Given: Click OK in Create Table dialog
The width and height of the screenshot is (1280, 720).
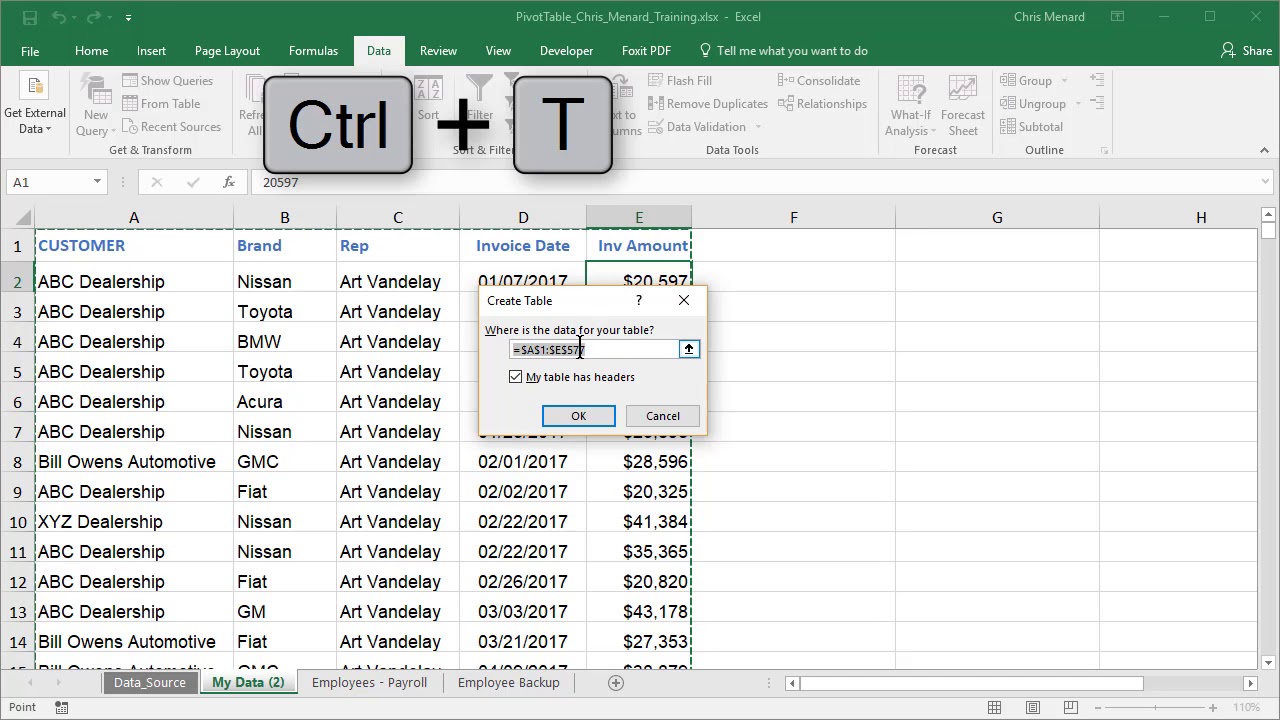Looking at the screenshot, I should [x=579, y=416].
